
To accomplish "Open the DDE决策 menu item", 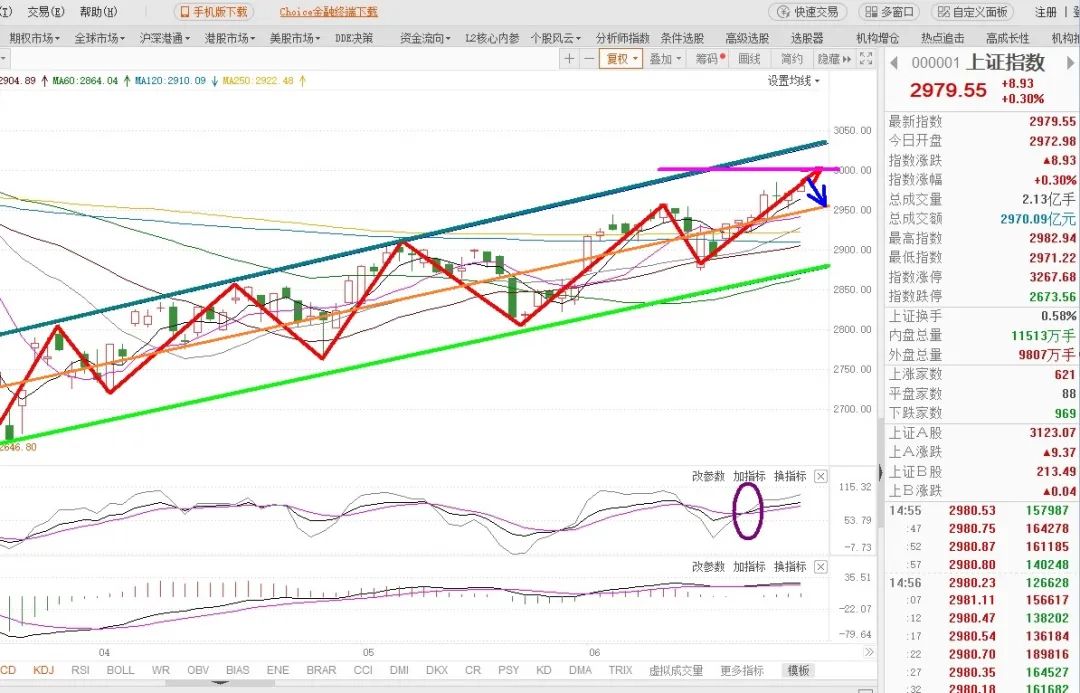I will 354,38.
